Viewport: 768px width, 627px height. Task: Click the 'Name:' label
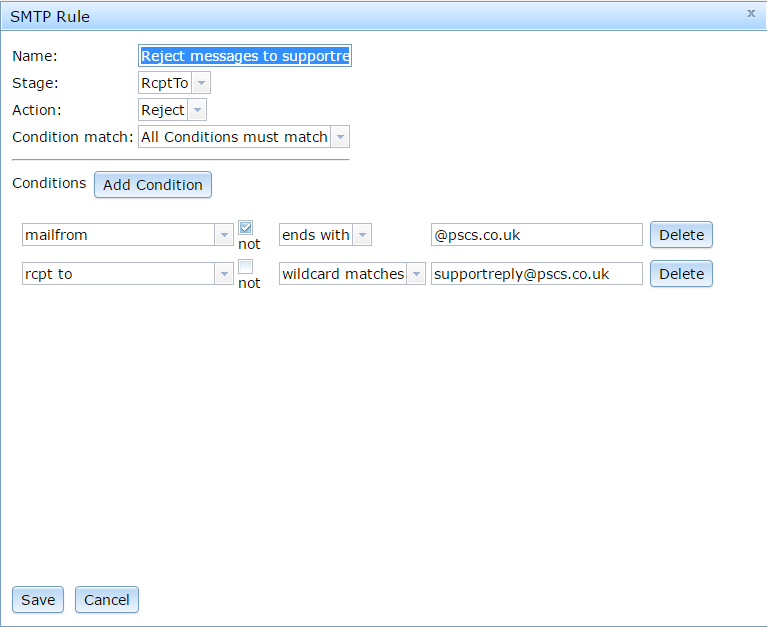[35, 56]
